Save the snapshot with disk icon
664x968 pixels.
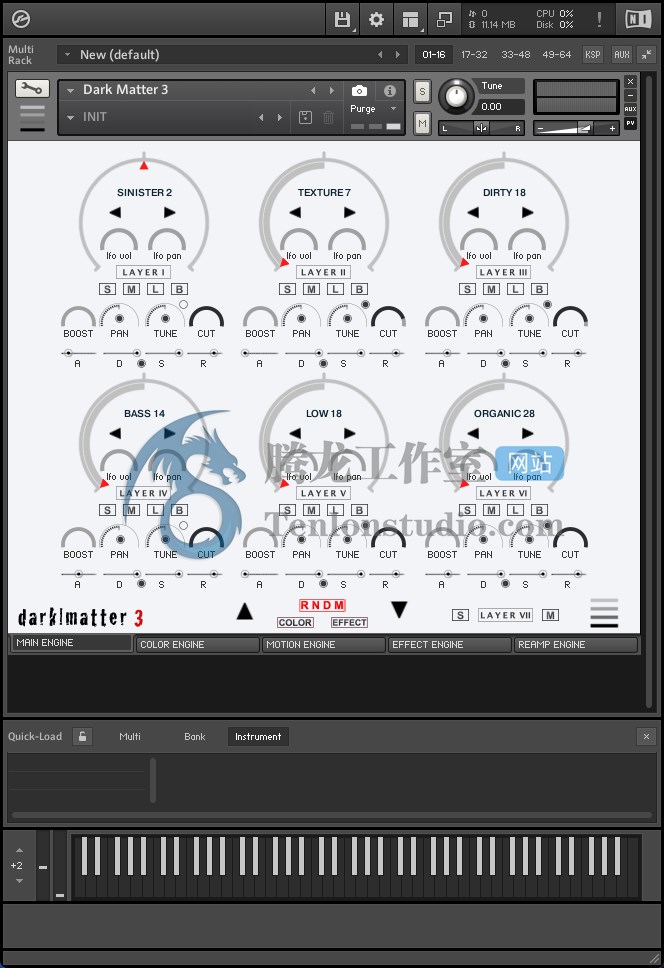click(x=305, y=117)
